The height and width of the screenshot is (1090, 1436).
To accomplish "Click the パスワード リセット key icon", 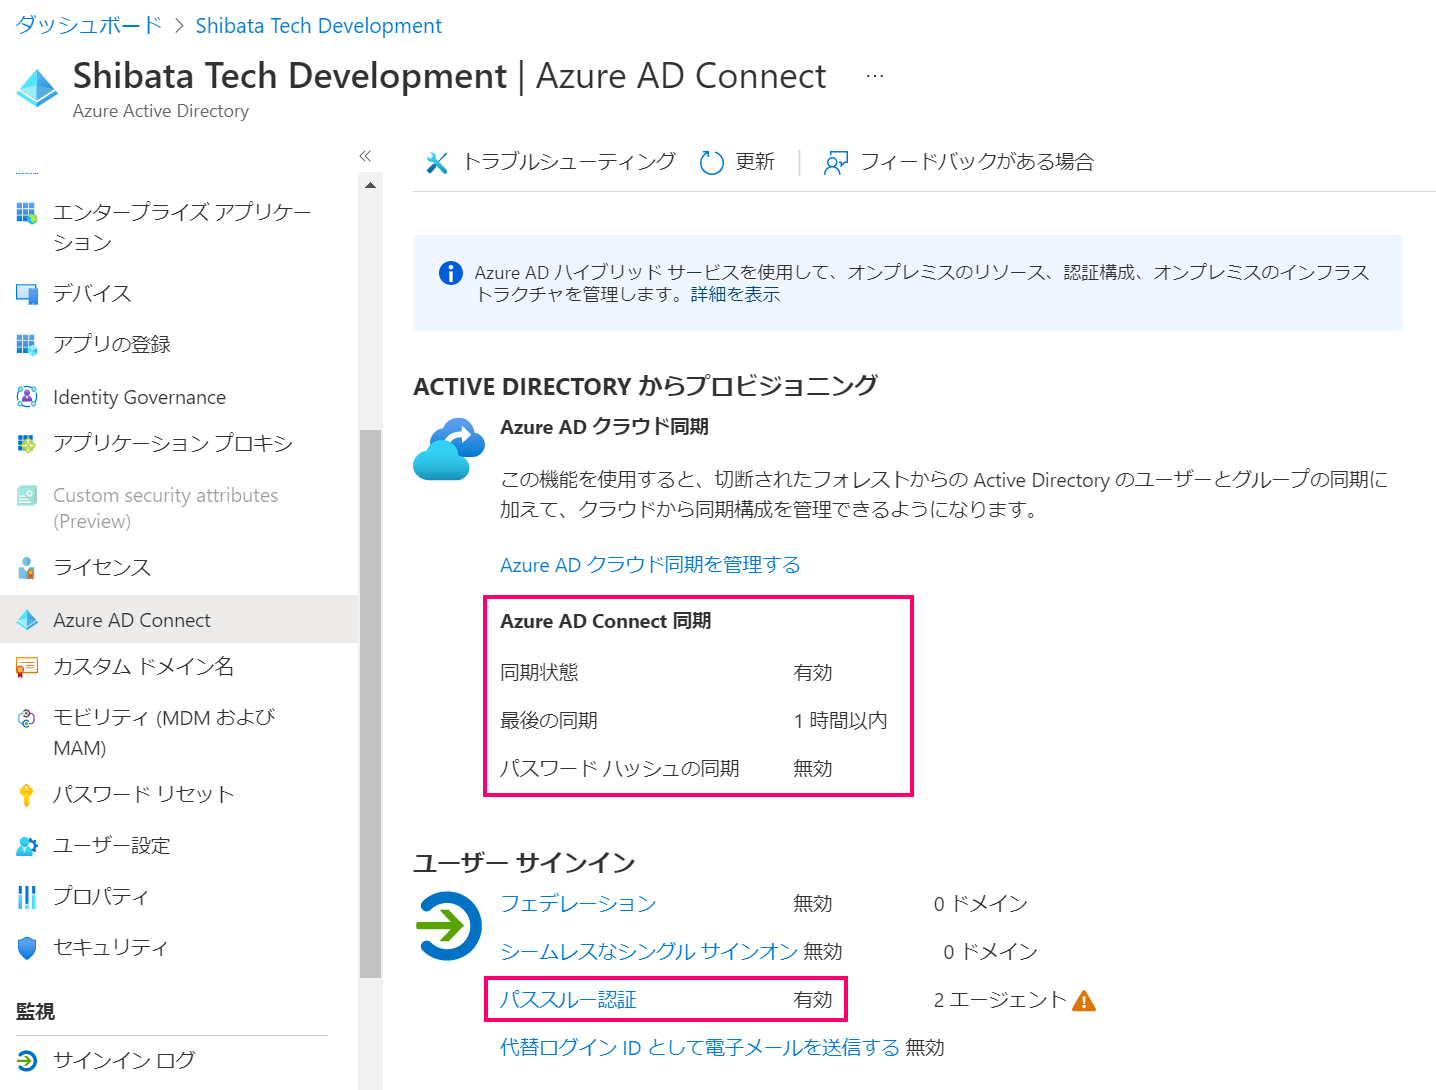I will coord(27,795).
